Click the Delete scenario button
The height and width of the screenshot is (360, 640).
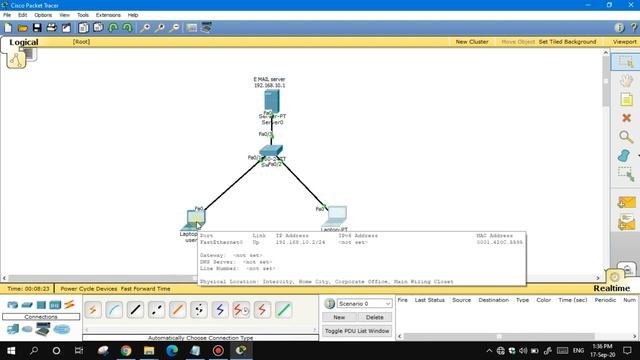click(374, 317)
